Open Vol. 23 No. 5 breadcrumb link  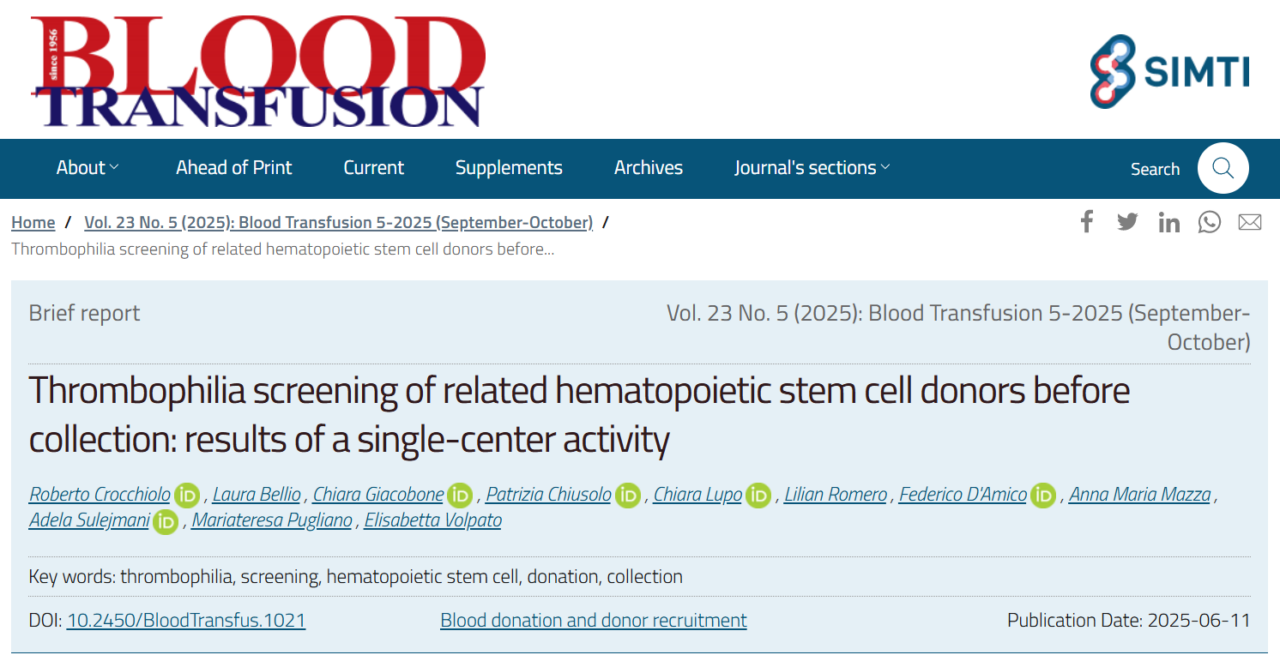click(337, 222)
